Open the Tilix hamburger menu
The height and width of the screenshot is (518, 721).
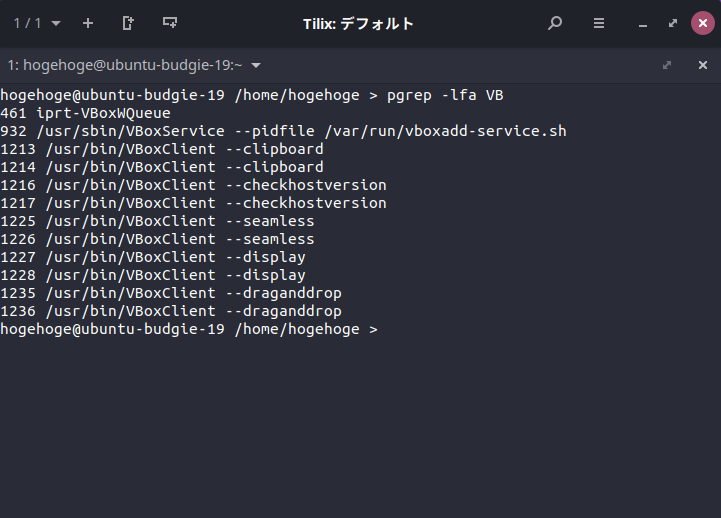(x=599, y=23)
